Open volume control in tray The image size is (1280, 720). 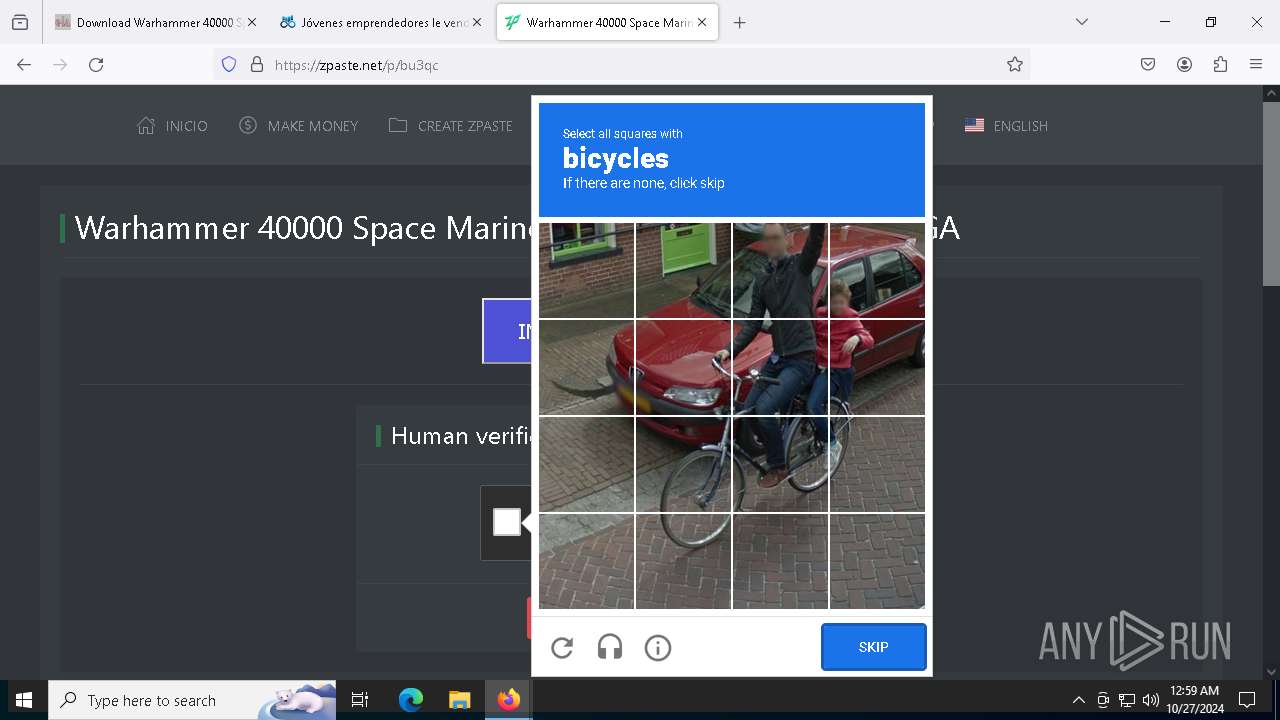click(x=1151, y=700)
